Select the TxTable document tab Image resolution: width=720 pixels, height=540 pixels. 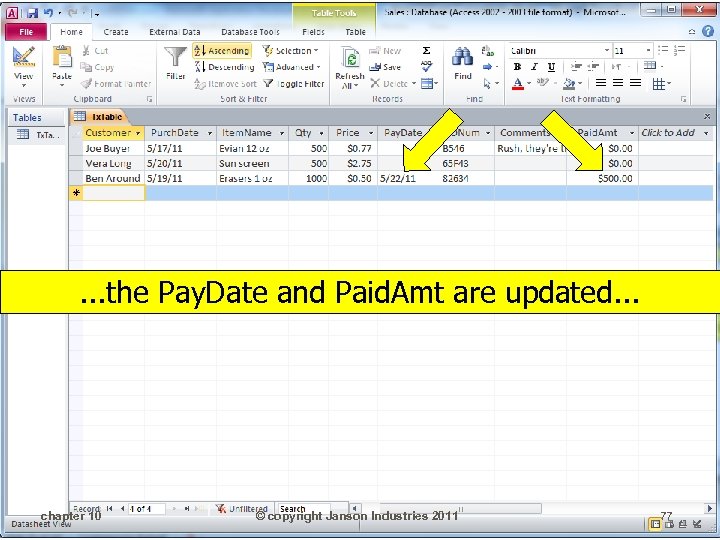coord(99,117)
